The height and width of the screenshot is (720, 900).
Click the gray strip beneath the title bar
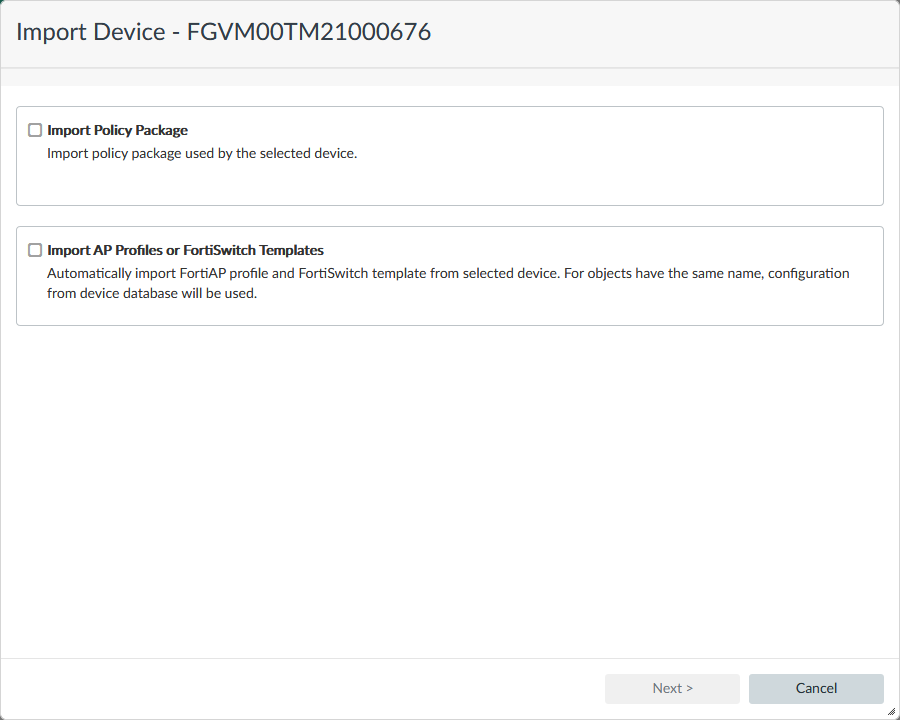click(x=450, y=77)
